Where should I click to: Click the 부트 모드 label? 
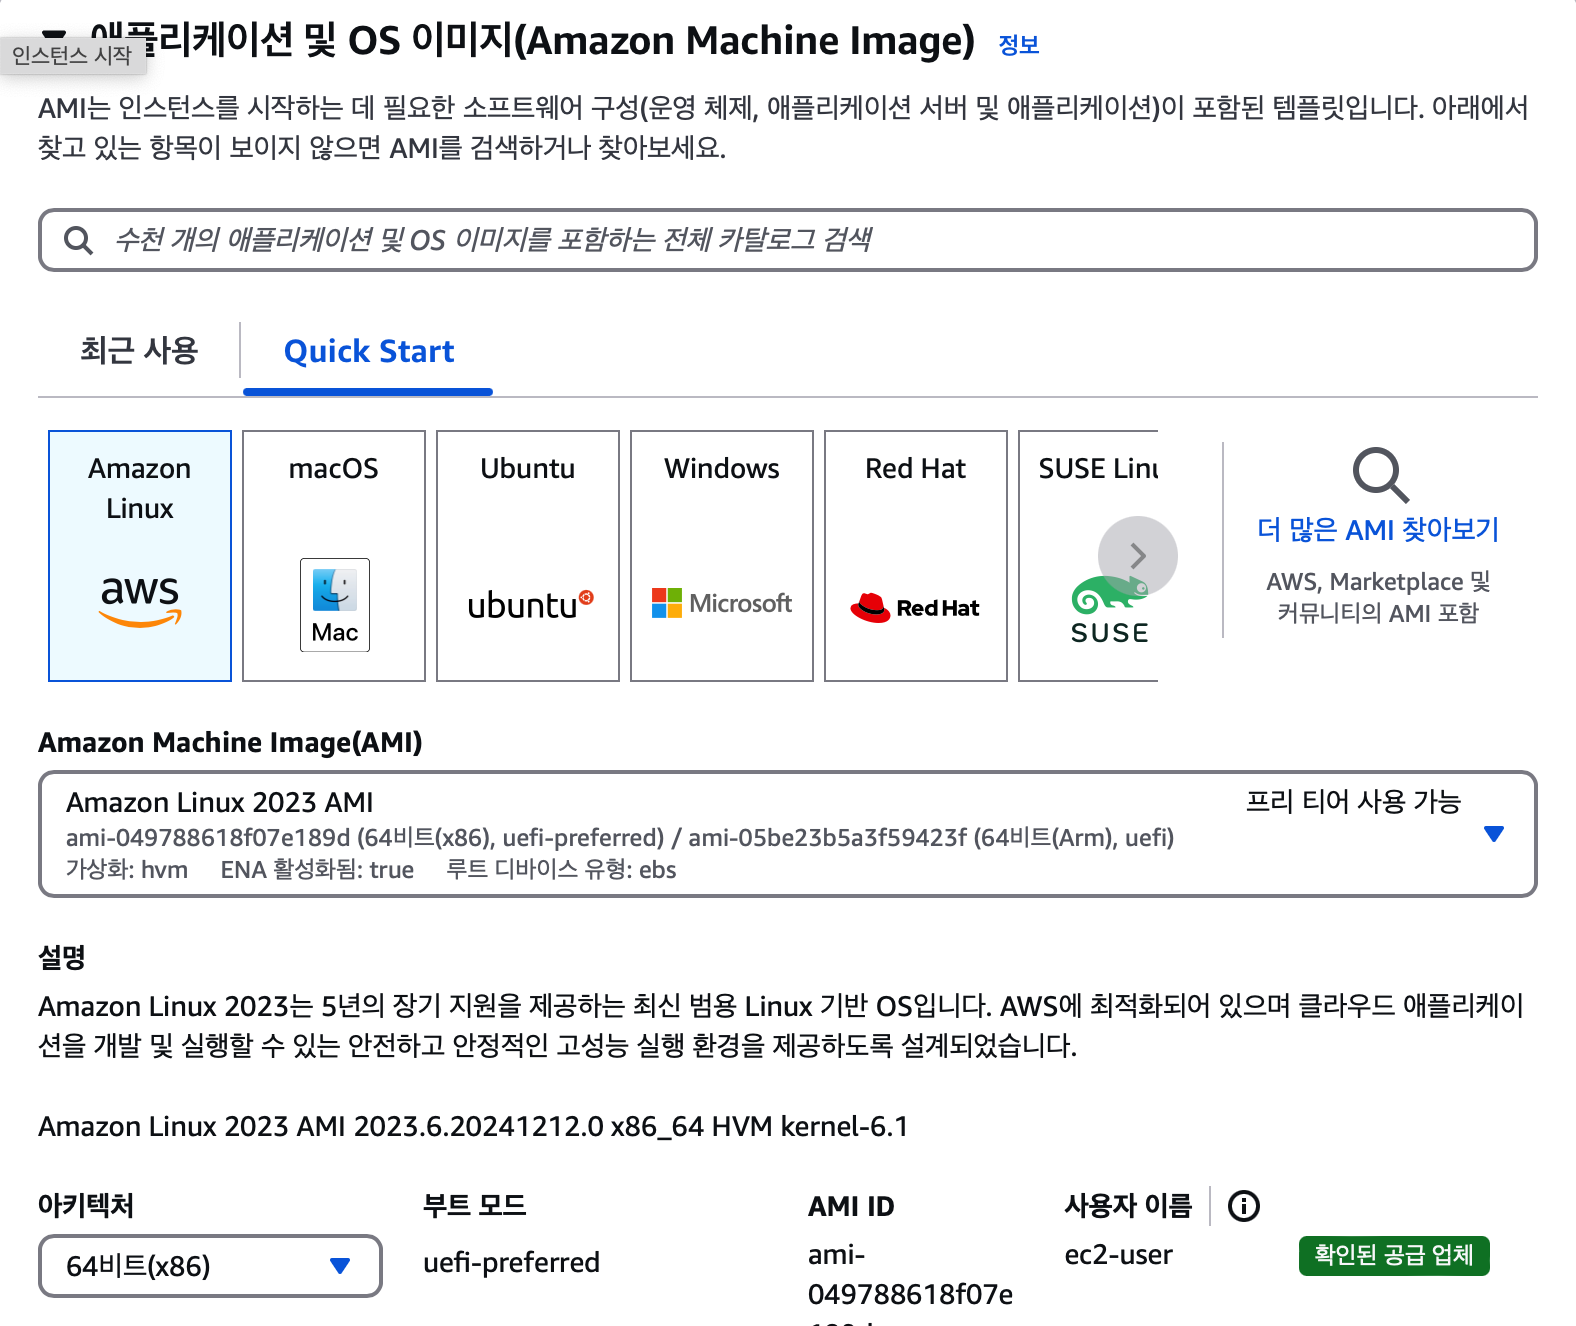(474, 1205)
